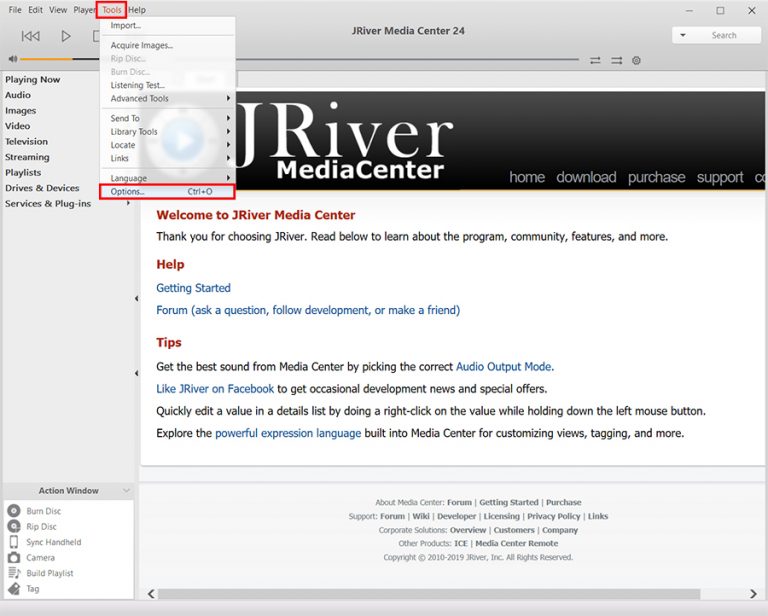Viewport: 768px width, 616px height.
Task: Click the Previous track button
Action: pos(31,36)
